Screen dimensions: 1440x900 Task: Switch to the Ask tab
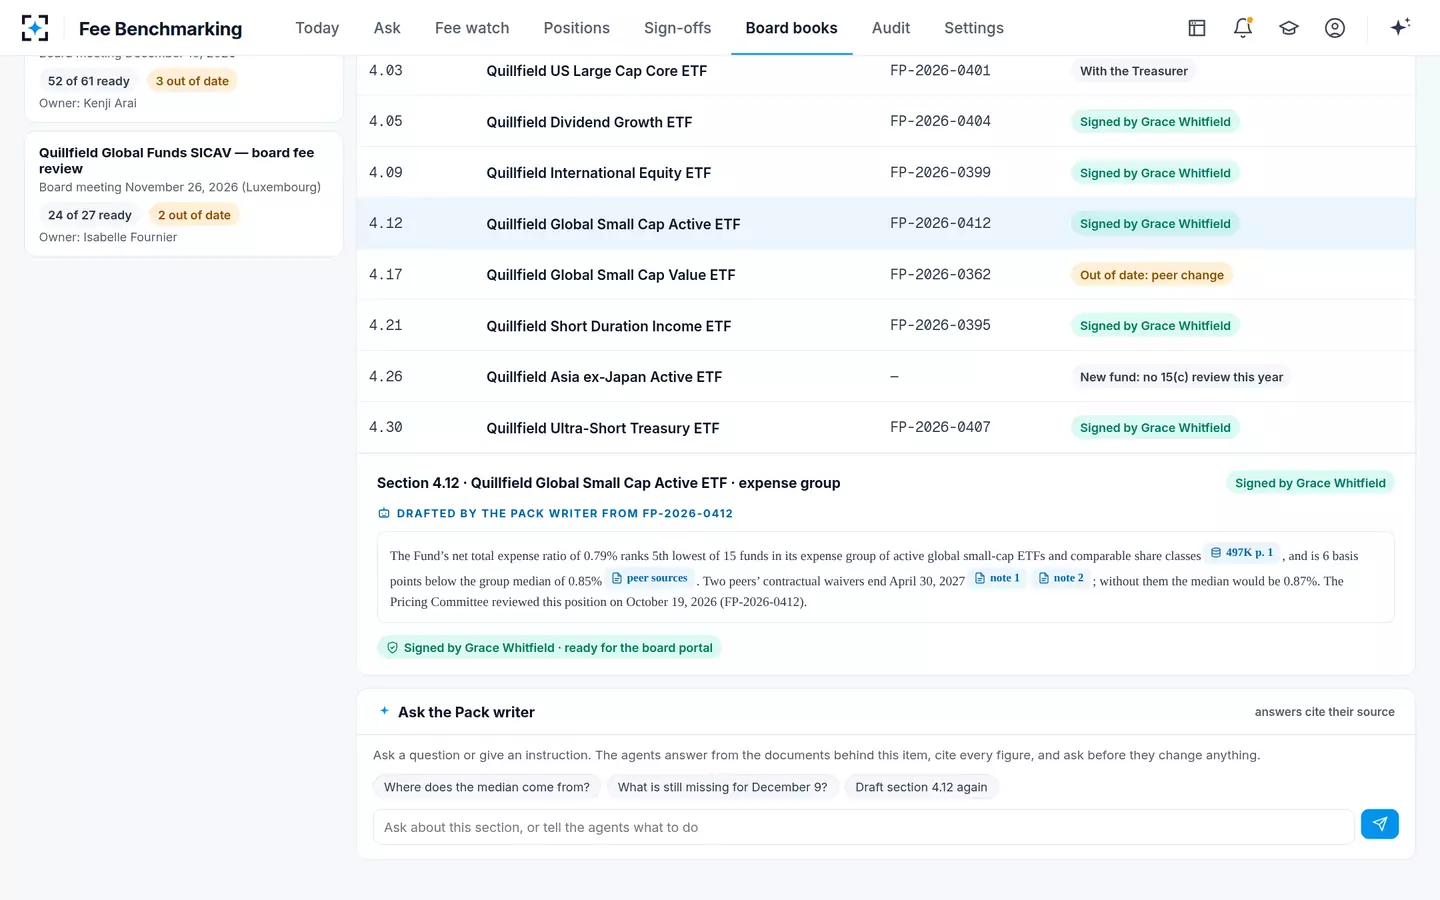tap(387, 28)
